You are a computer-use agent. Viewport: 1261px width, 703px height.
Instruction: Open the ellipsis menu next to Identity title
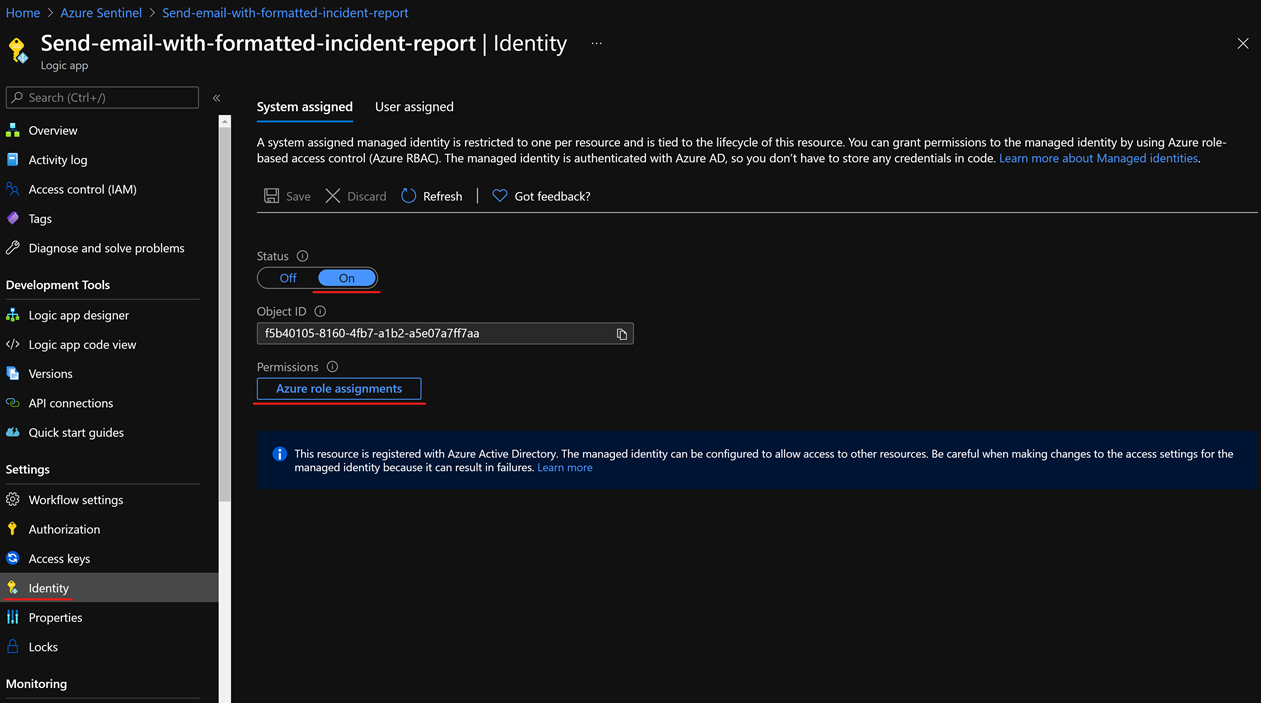pyautogui.click(x=596, y=44)
